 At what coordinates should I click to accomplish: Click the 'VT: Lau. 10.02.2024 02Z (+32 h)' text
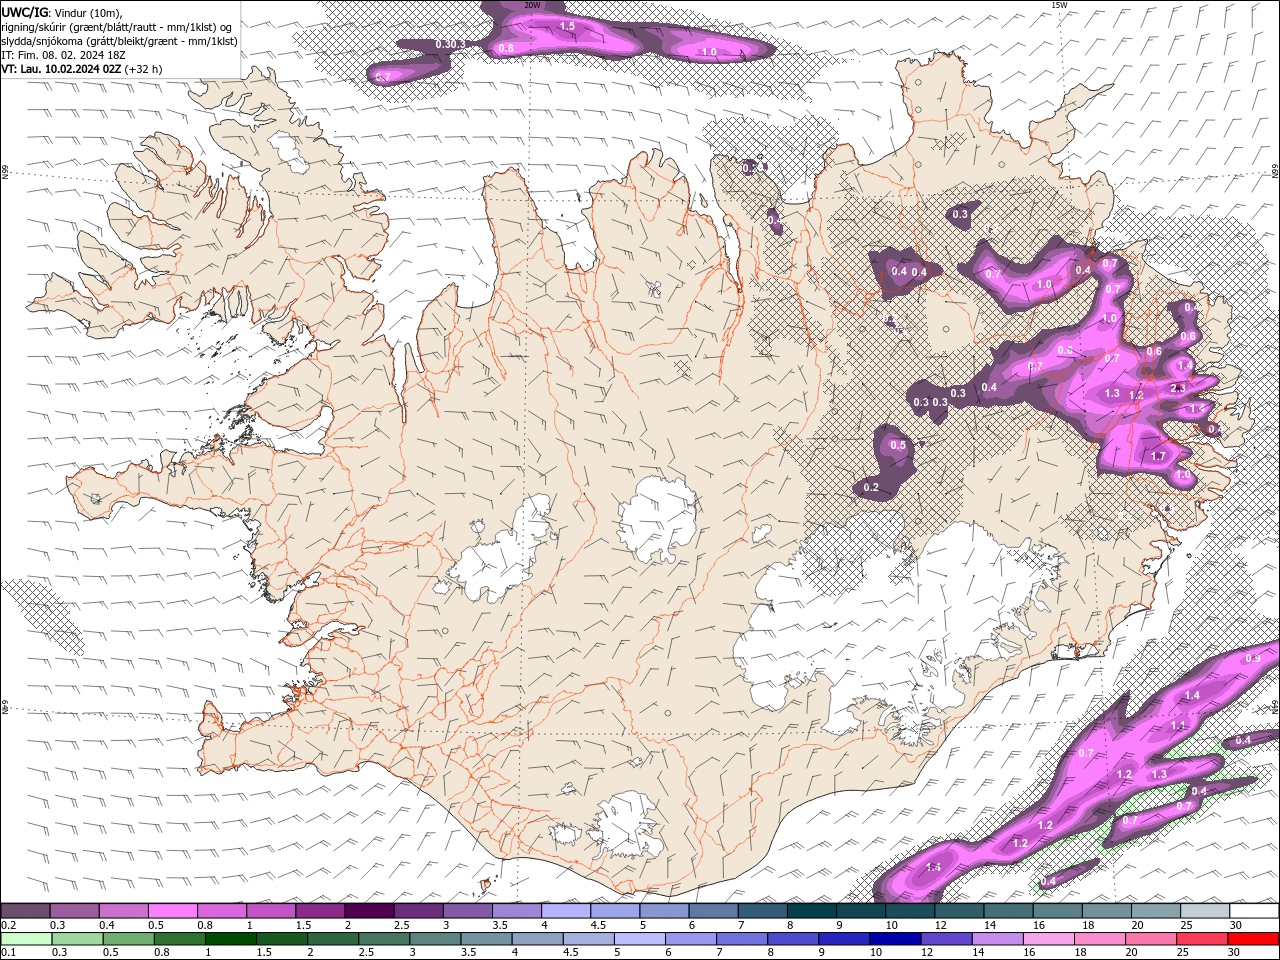[82, 69]
